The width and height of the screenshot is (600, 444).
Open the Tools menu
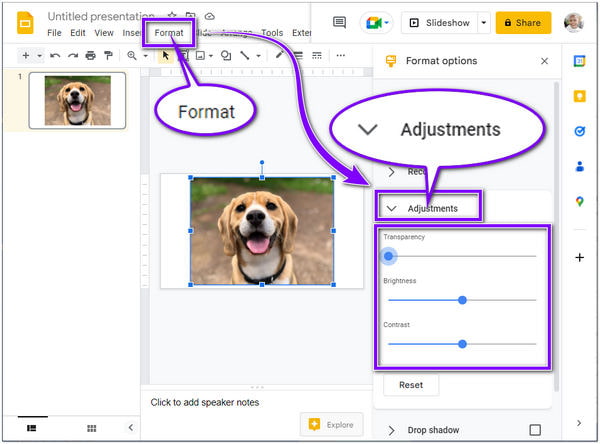(272, 33)
